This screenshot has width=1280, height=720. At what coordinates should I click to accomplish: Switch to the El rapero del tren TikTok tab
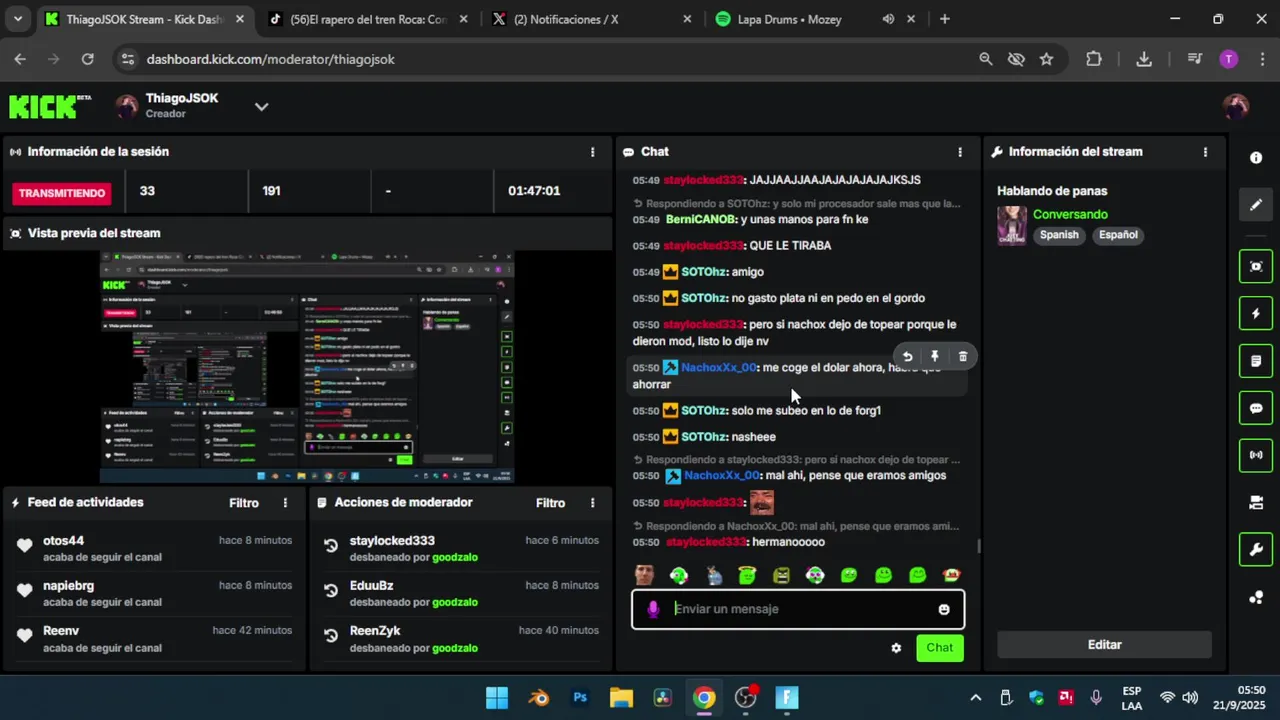(368, 19)
